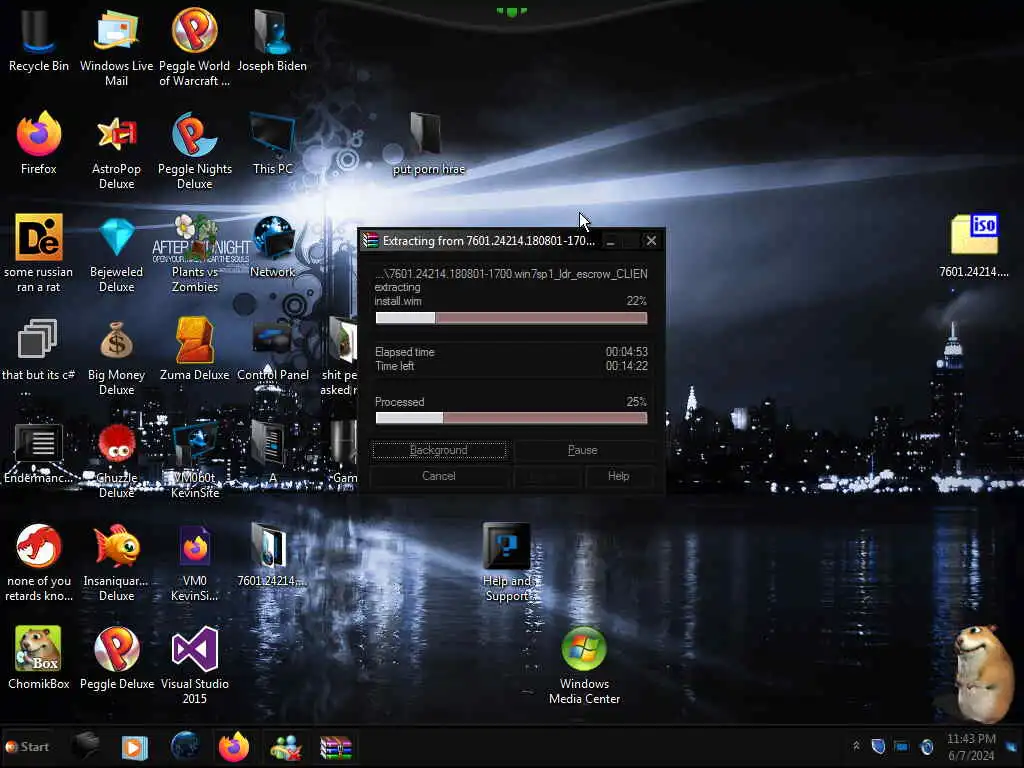Open Zuma Deluxe desktop icon
Viewport: 1024px width, 768px height.
[195, 349]
